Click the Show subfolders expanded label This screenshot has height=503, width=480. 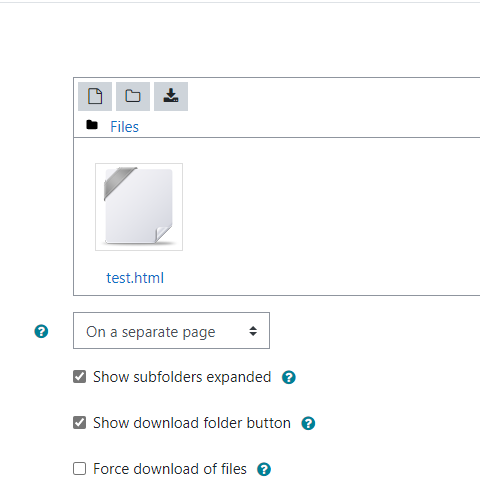click(182, 377)
